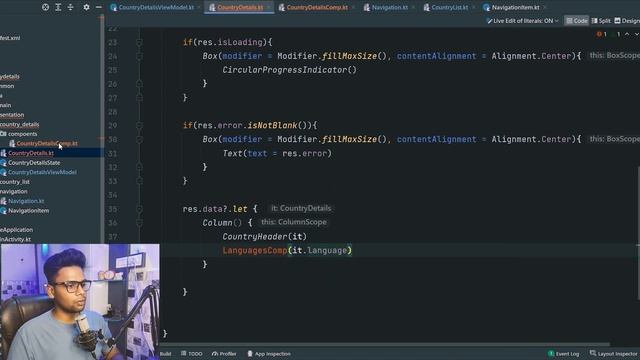Click res.isLoading condition in code

pyautogui.click(x=230, y=42)
